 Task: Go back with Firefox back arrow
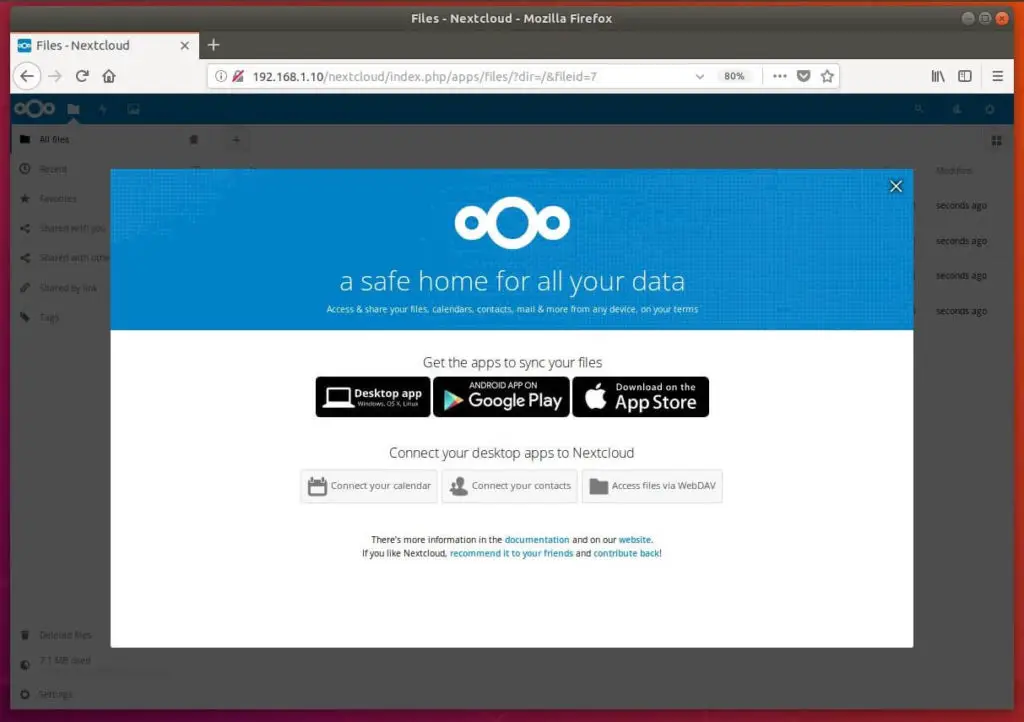click(x=27, y=76)
